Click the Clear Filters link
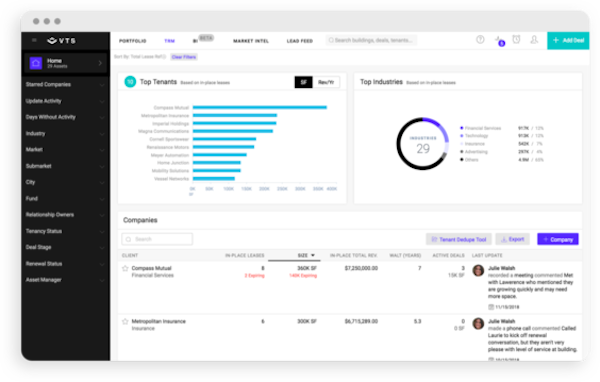Image resolution: width=600 pixels, height=382 pixels. pyautogui.click(x=184, y=57)
